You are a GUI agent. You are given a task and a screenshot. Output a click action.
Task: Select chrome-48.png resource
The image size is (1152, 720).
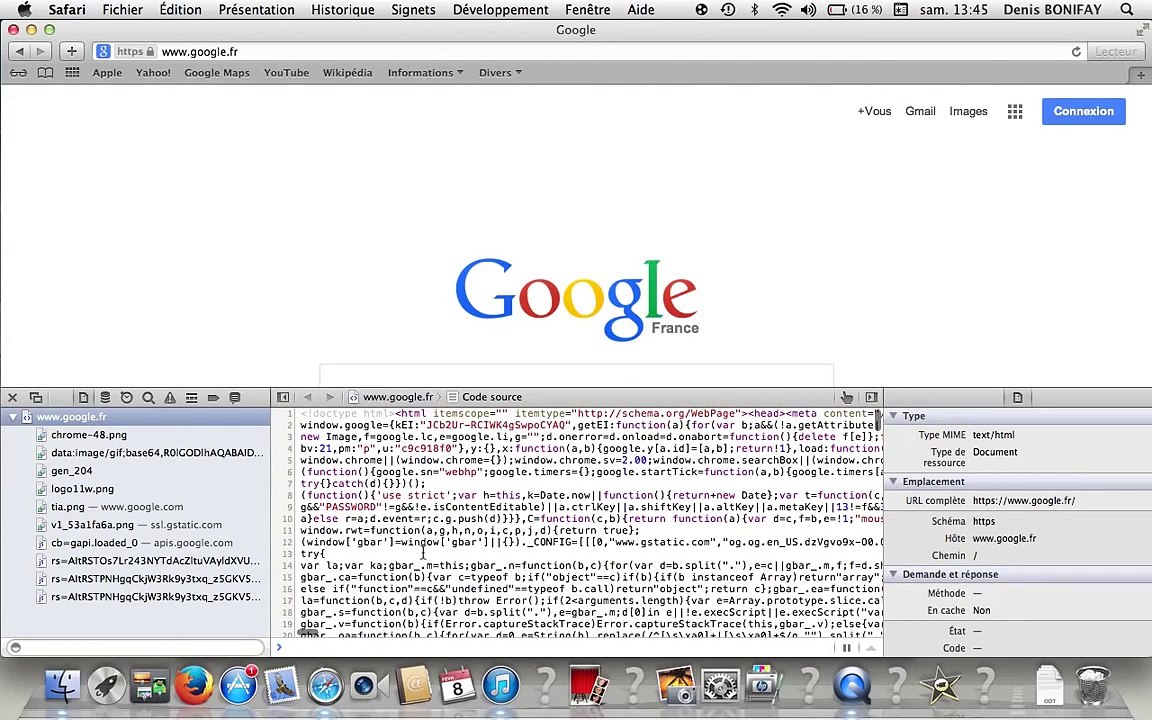(x=89, y=435)
